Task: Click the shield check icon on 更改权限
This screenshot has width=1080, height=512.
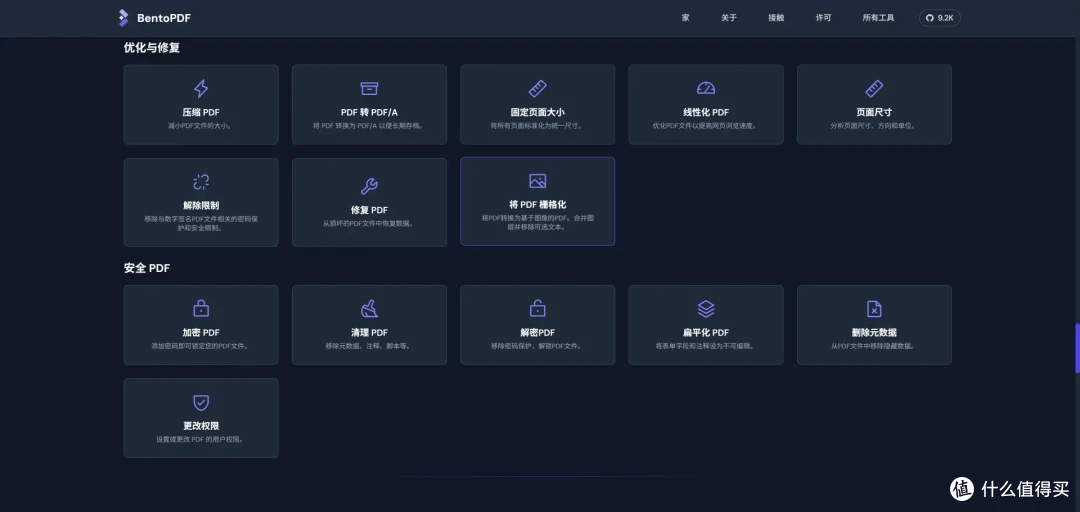Action: (201, 402)
